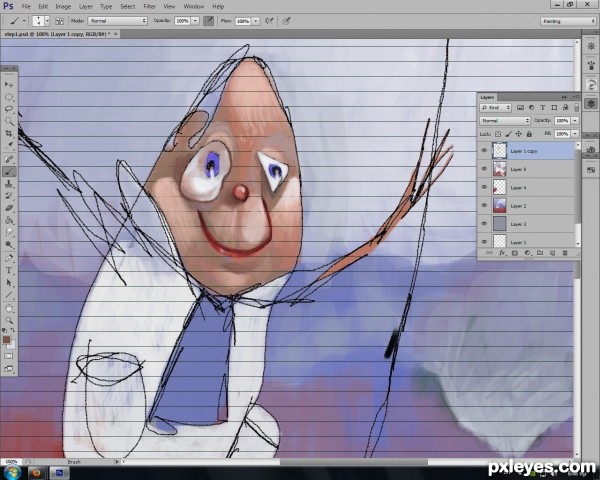Open the brush Opacity slider arrow
Screen dimensions: 600x480
pos(195,21)
